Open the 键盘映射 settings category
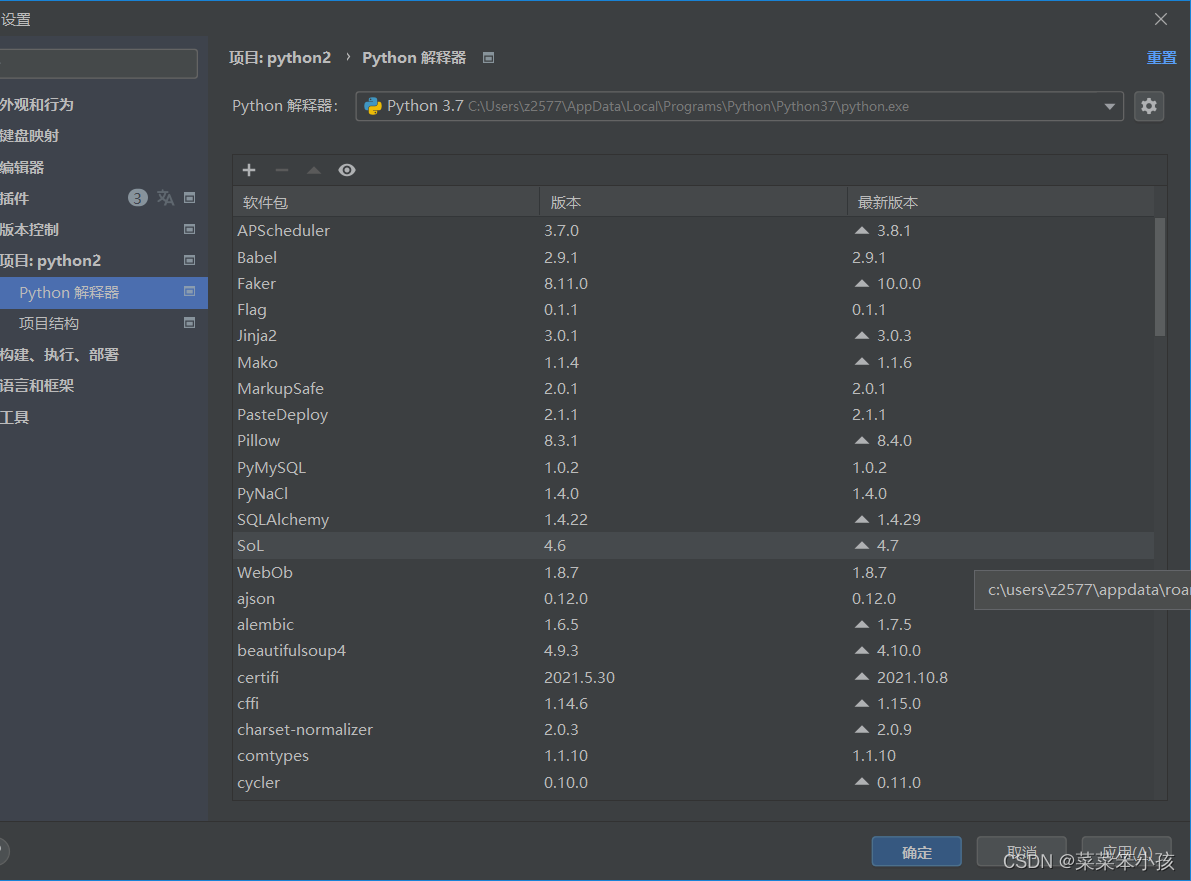This screenshot has width=1191, height=881. tap(30, 136)
